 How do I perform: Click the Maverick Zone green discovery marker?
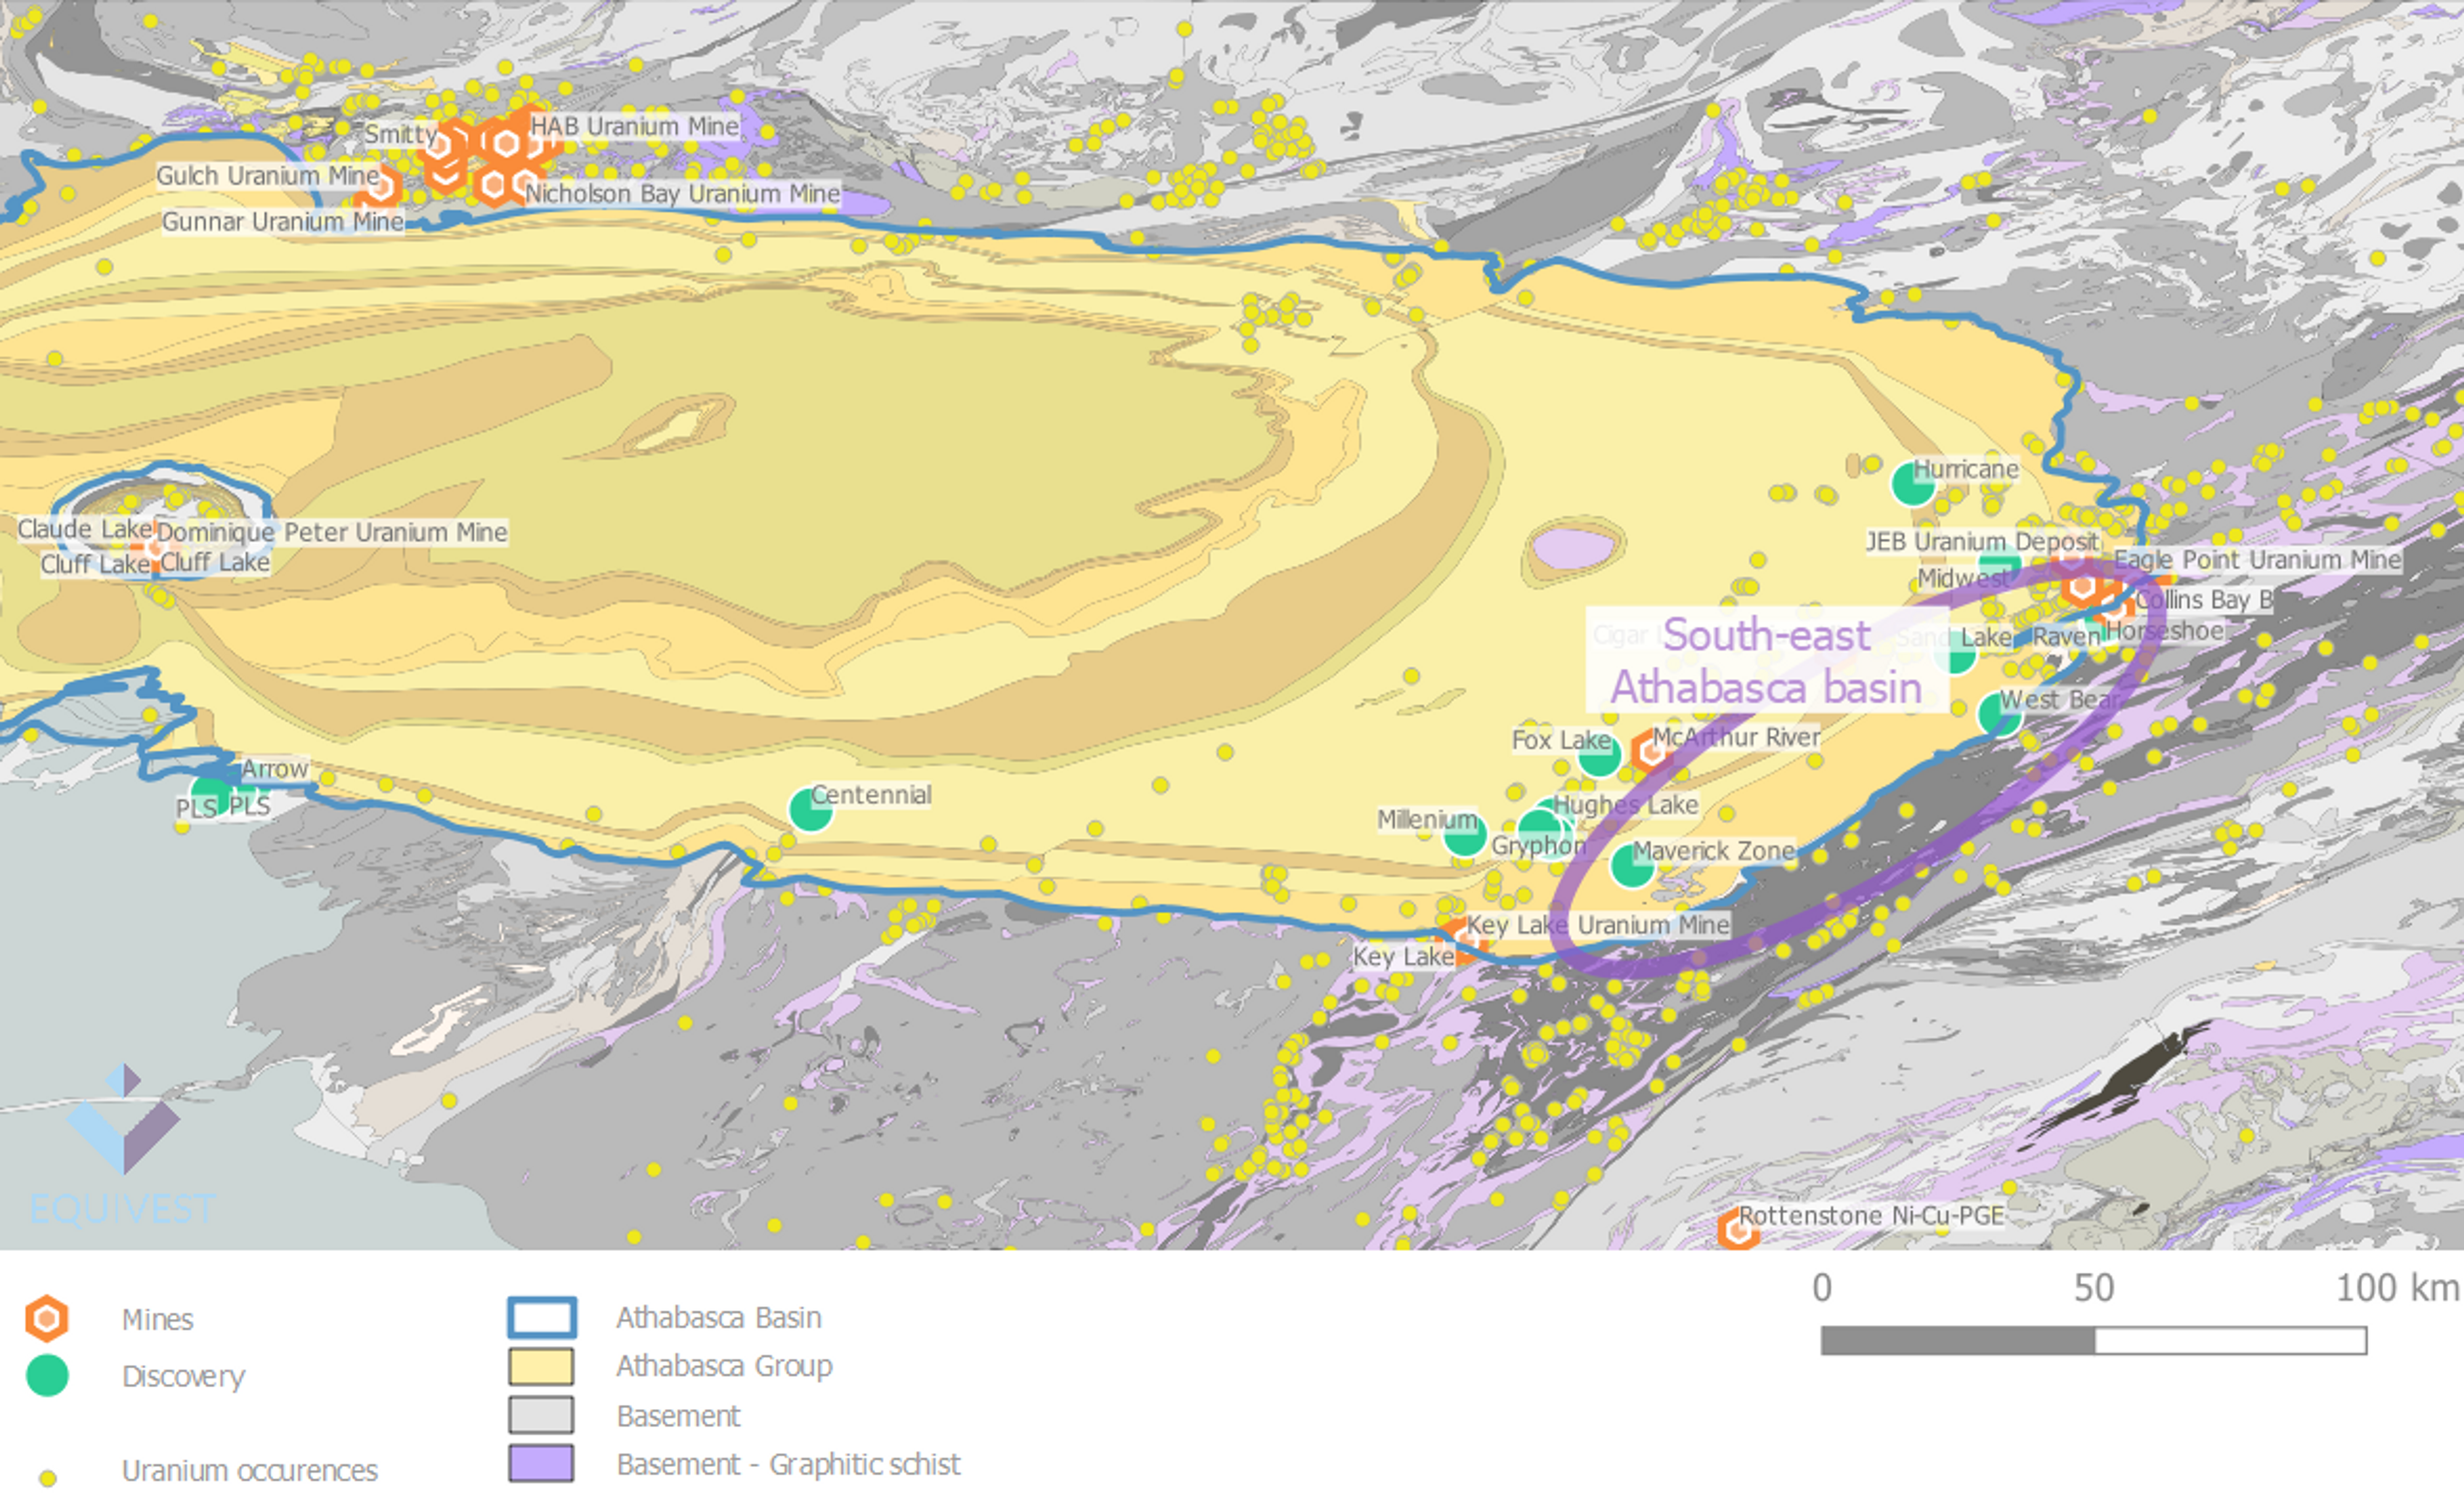[x=1632, y=865]
